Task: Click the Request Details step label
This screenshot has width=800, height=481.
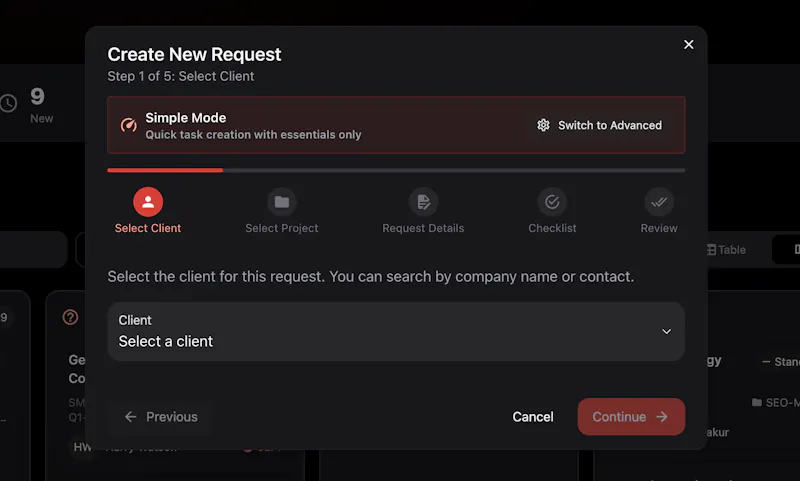Action: click(x=423, y=229)
